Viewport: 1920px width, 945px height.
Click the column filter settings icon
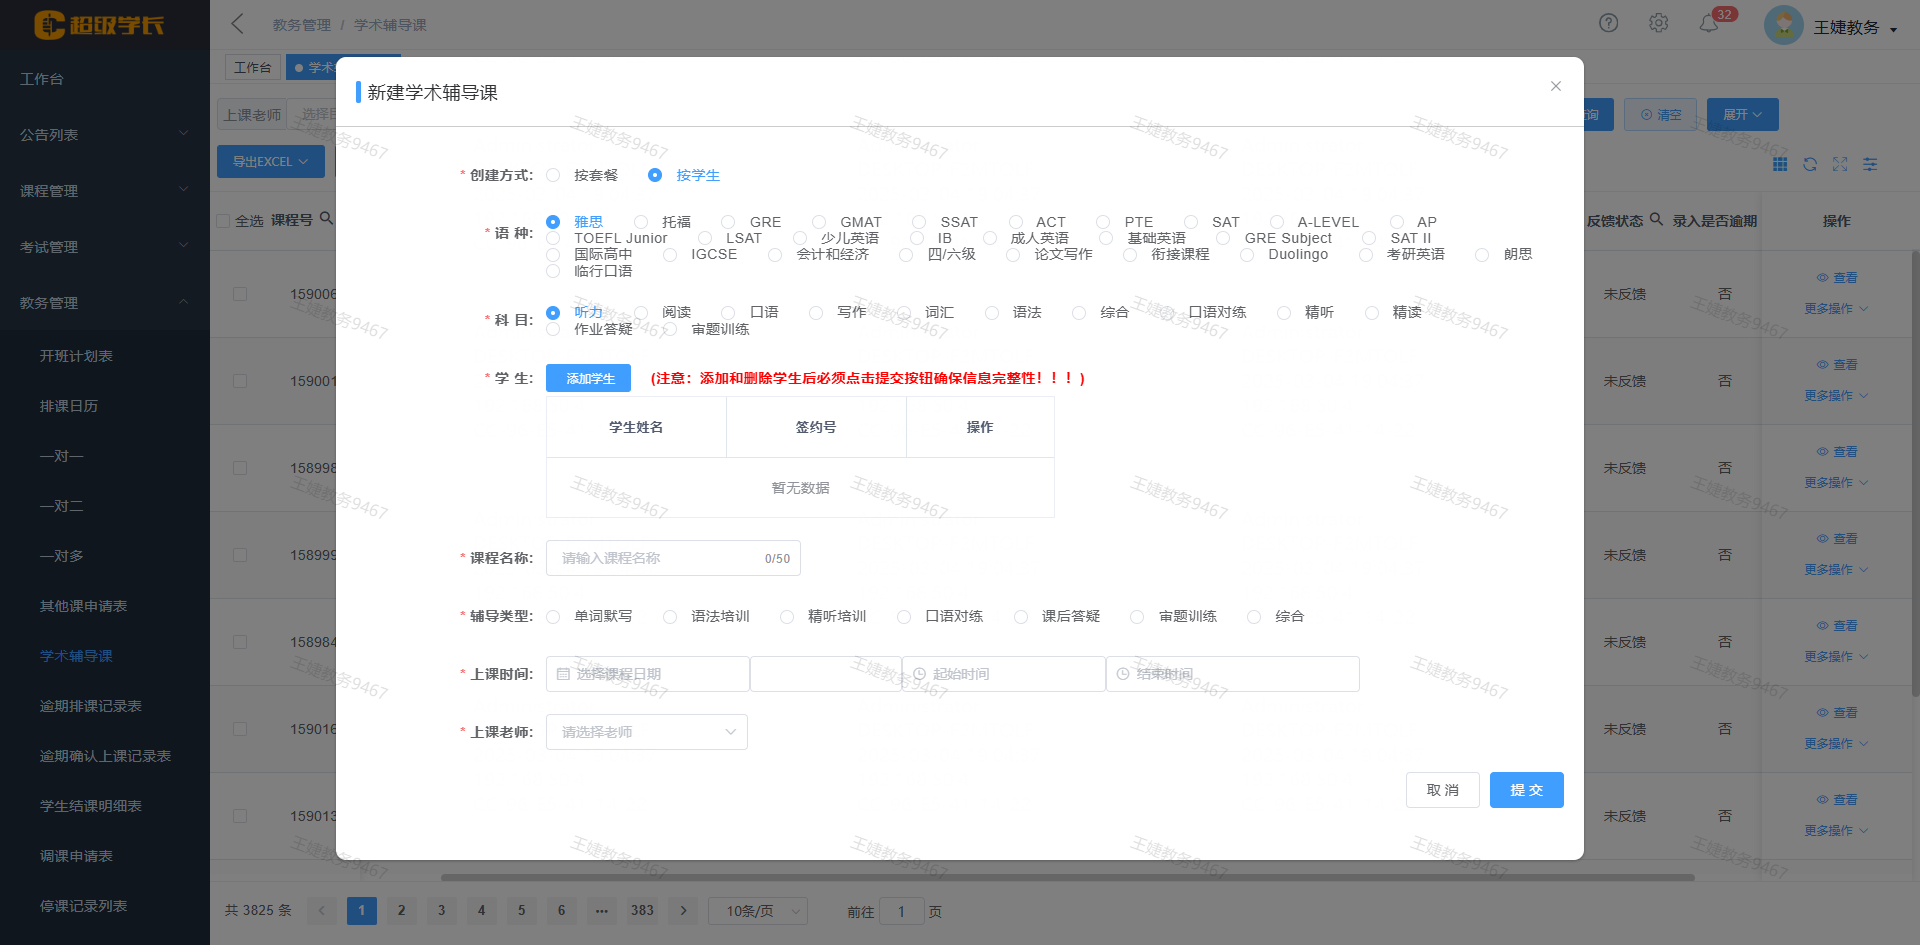pos(1870,164)
